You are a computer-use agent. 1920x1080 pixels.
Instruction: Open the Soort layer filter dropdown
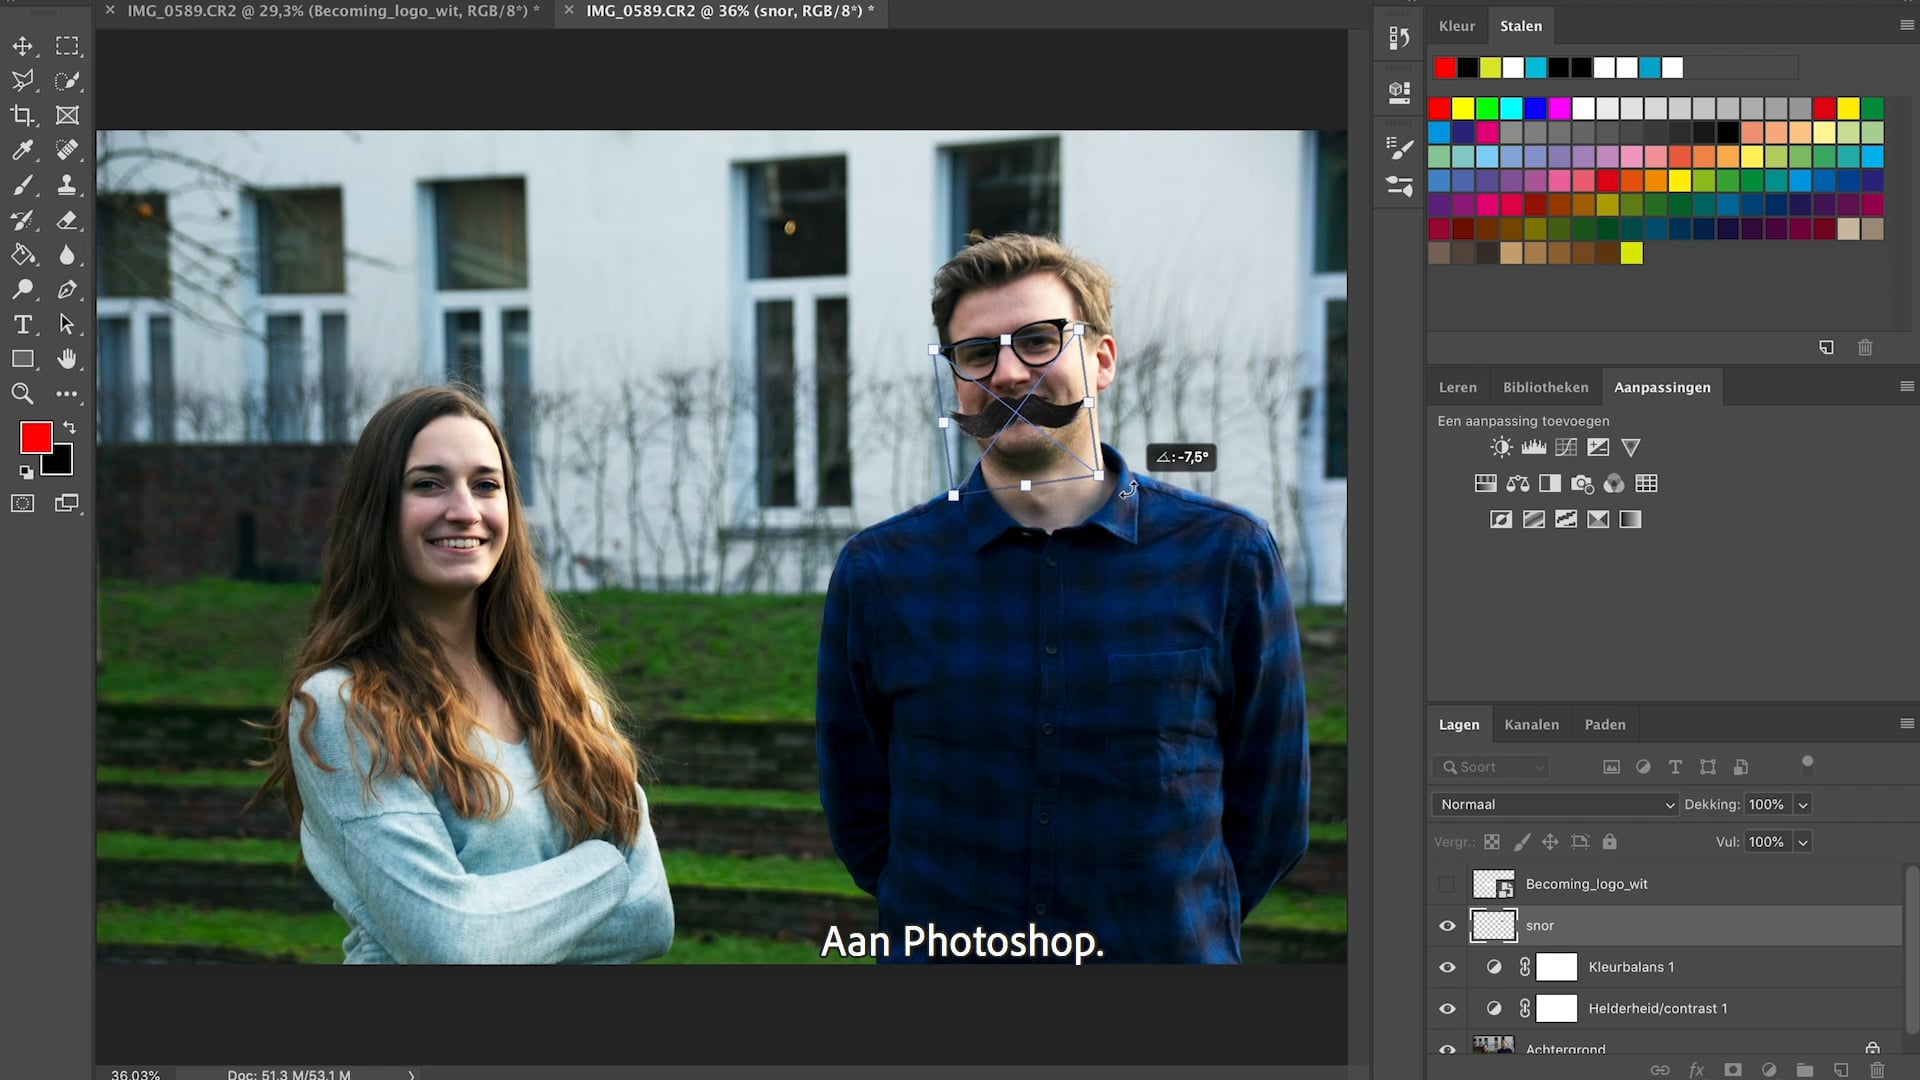click(1491, 767)
